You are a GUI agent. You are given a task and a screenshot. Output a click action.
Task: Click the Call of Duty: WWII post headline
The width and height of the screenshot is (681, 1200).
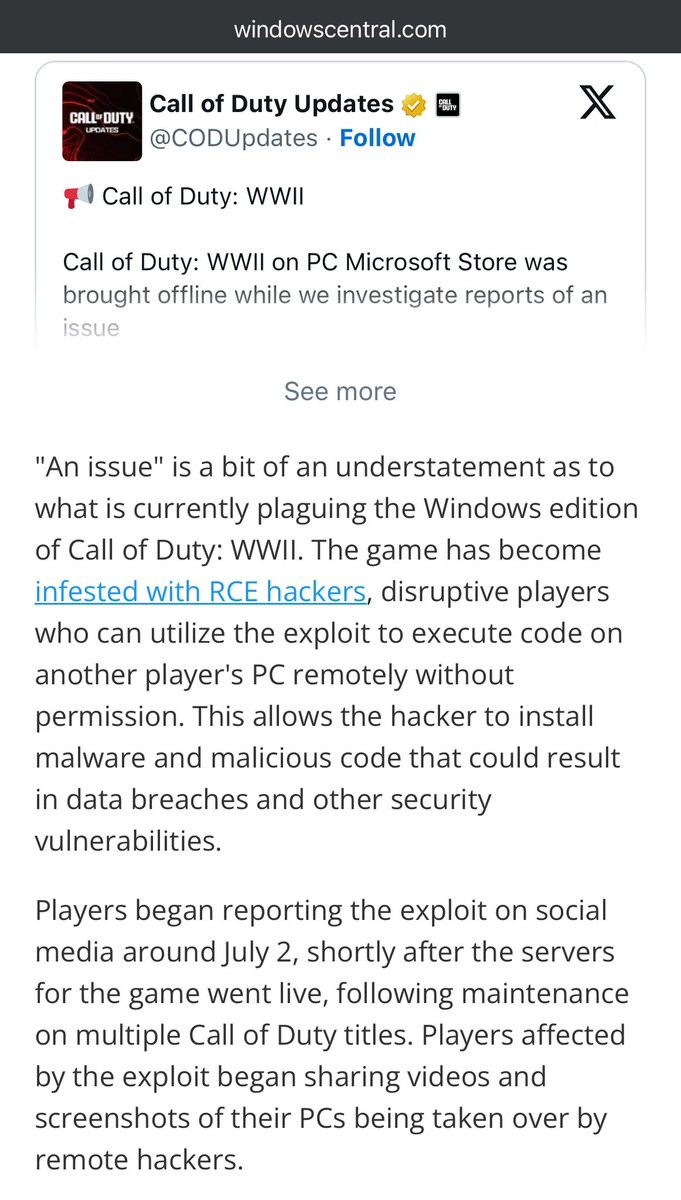(203, 197)
